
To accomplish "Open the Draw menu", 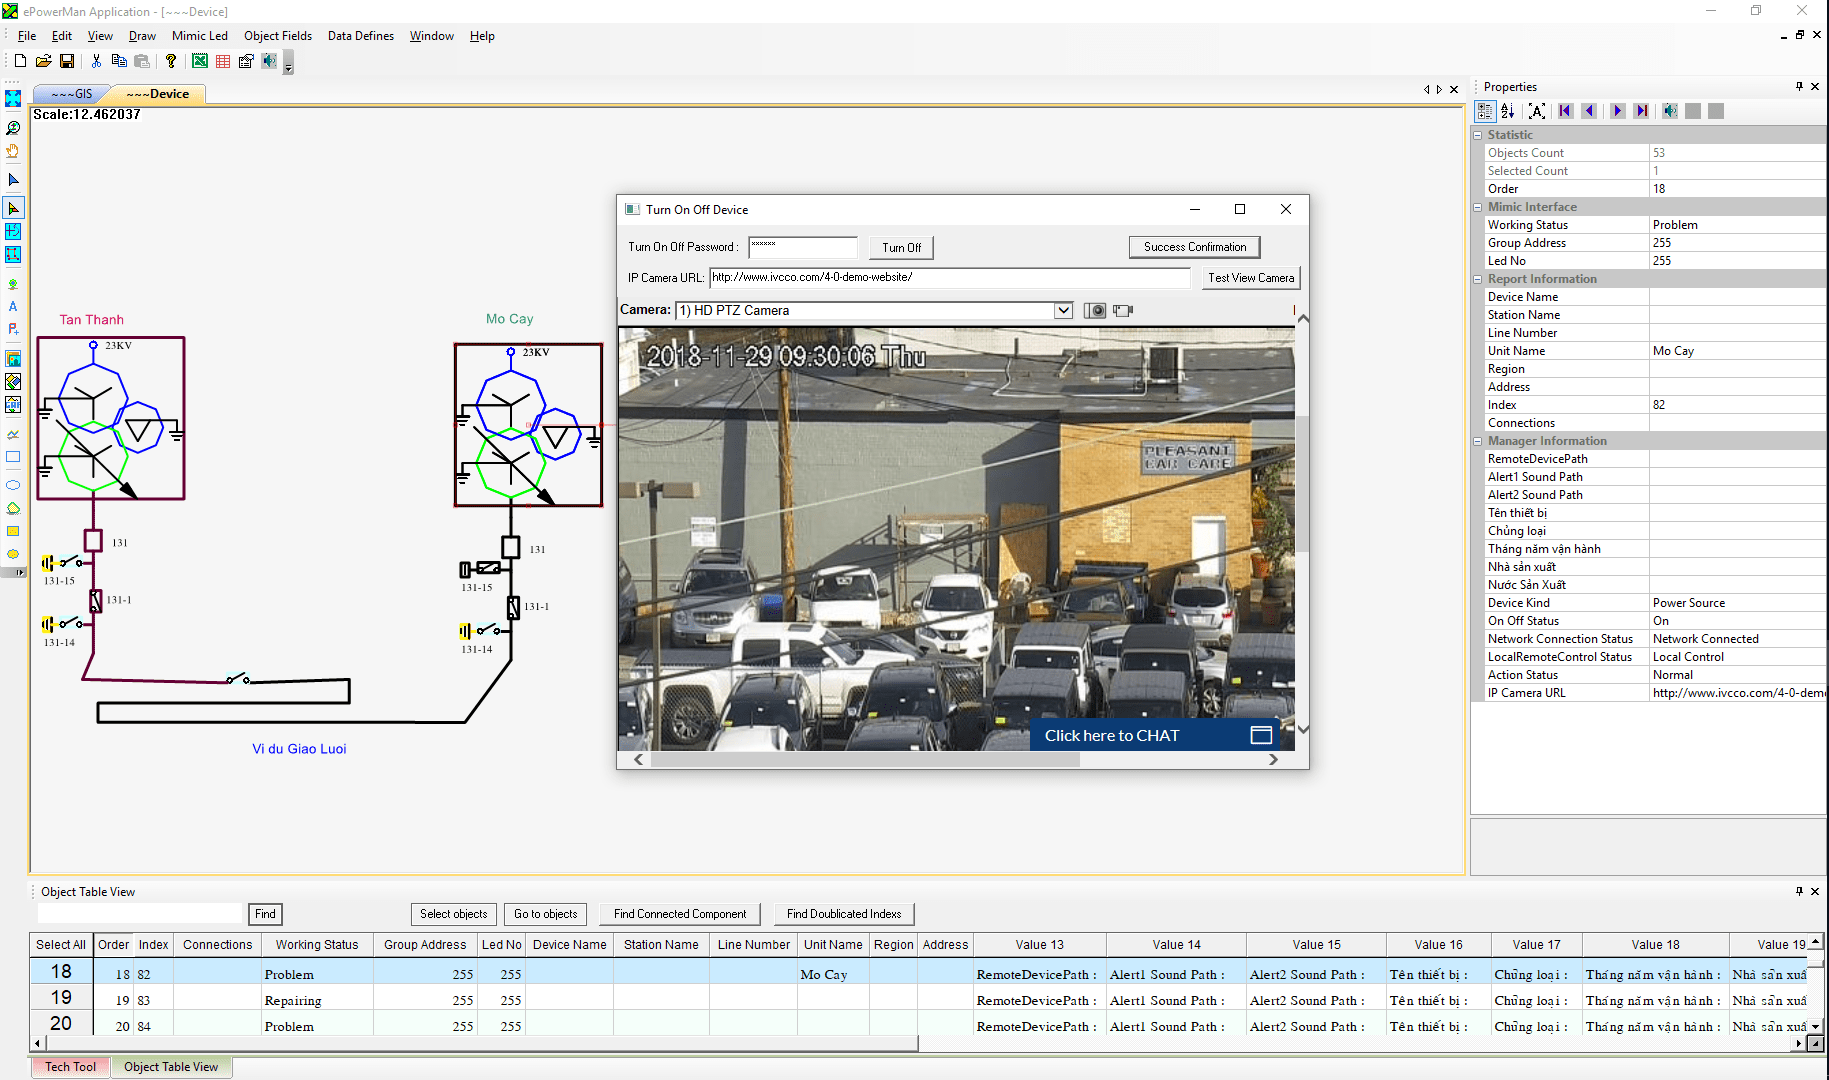I will point(142,36).
